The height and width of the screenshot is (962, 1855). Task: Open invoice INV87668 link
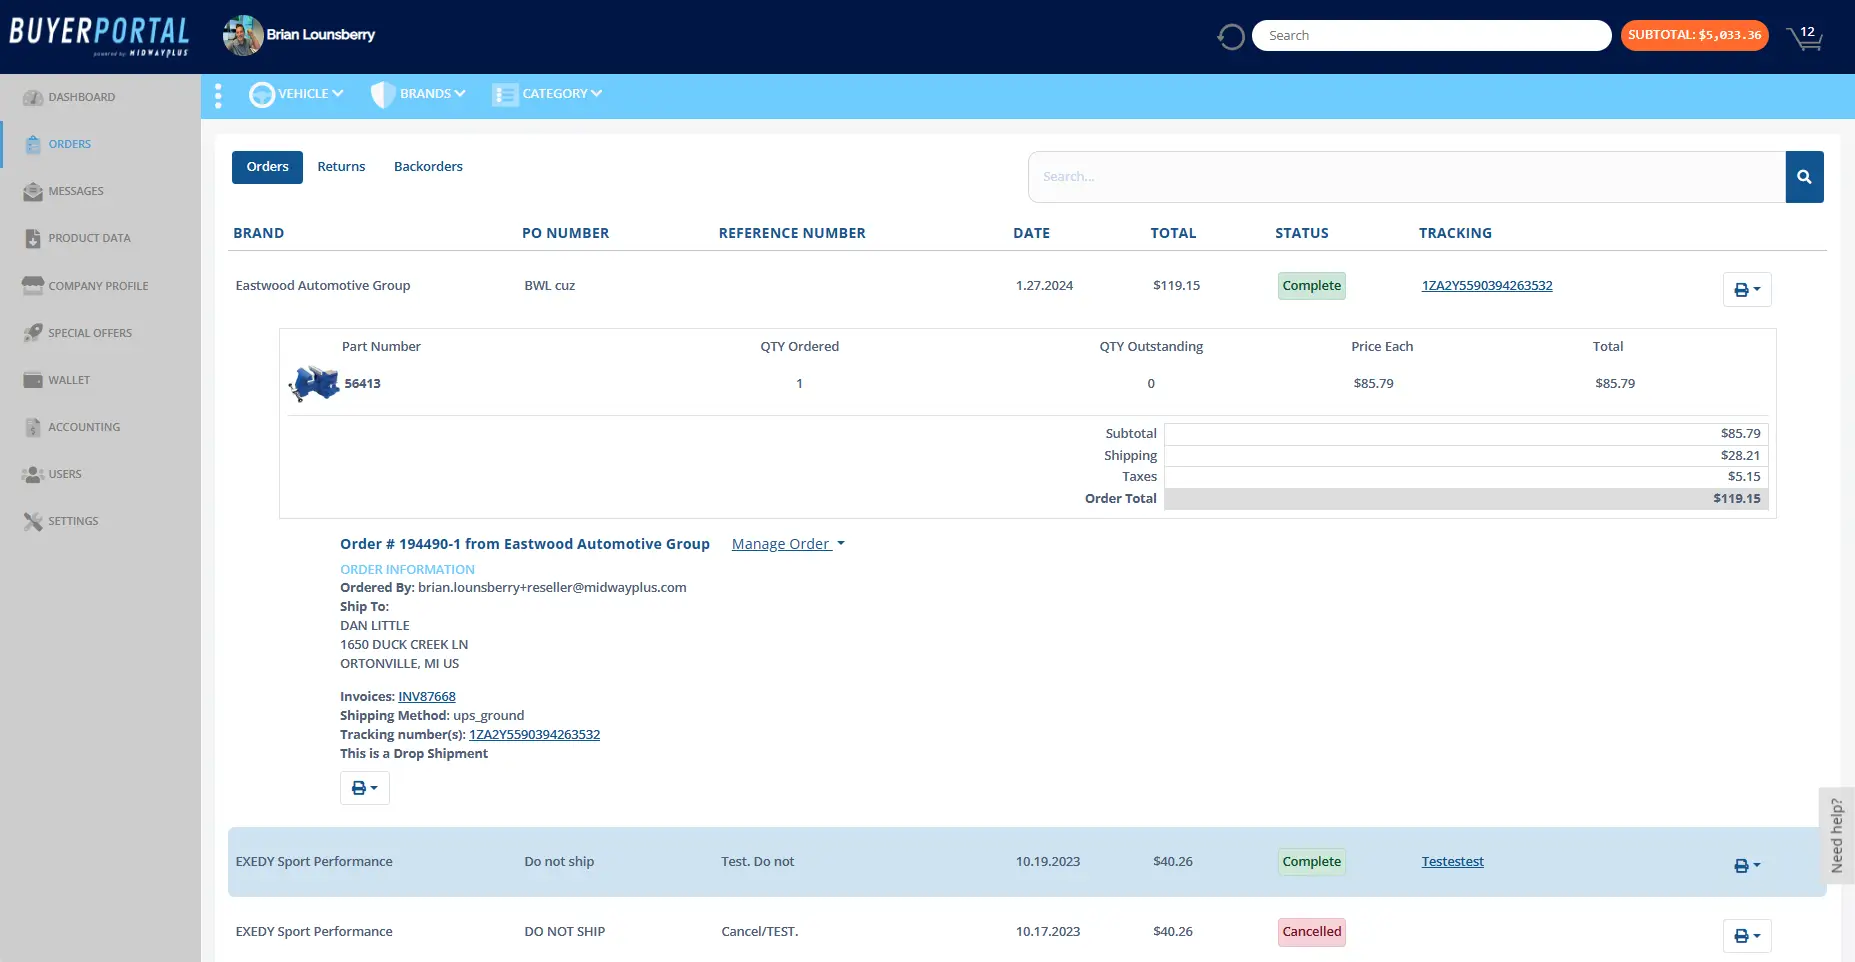427,697
